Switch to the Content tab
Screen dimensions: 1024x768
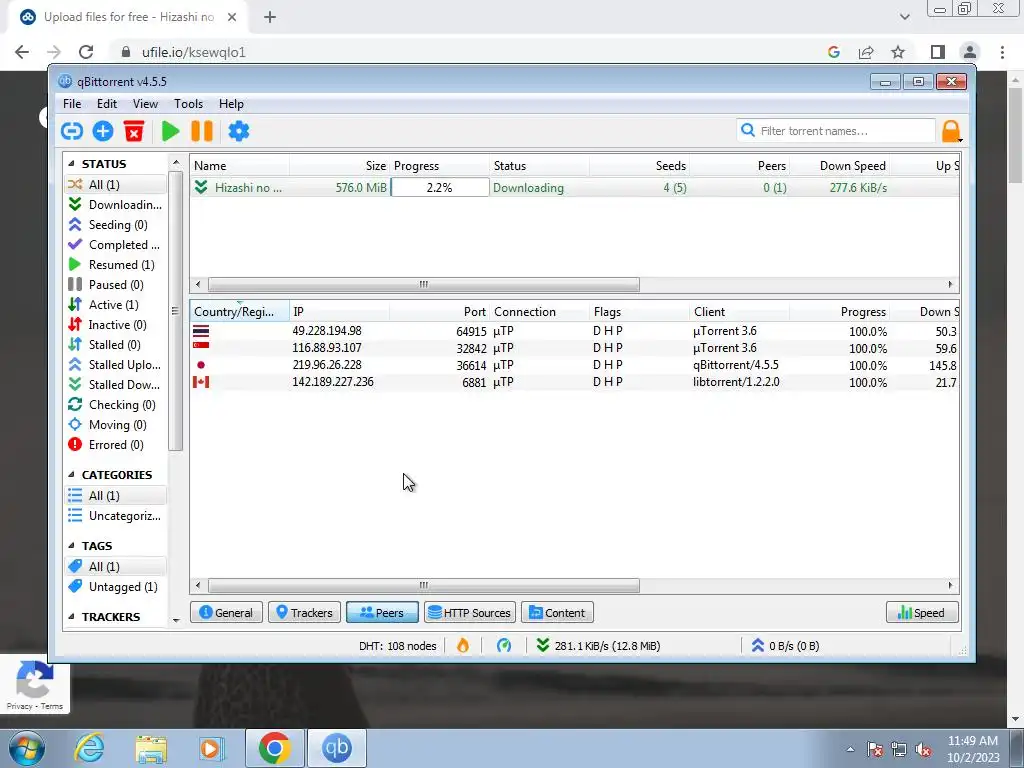[x=557, y=613]
